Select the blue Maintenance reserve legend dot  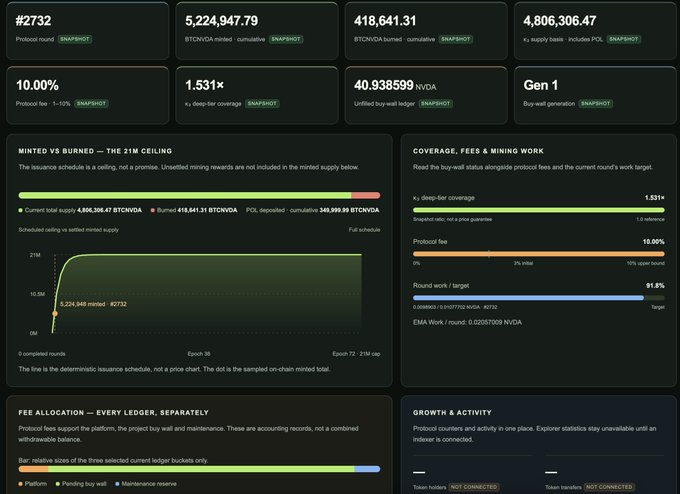[x=117, y=484]
